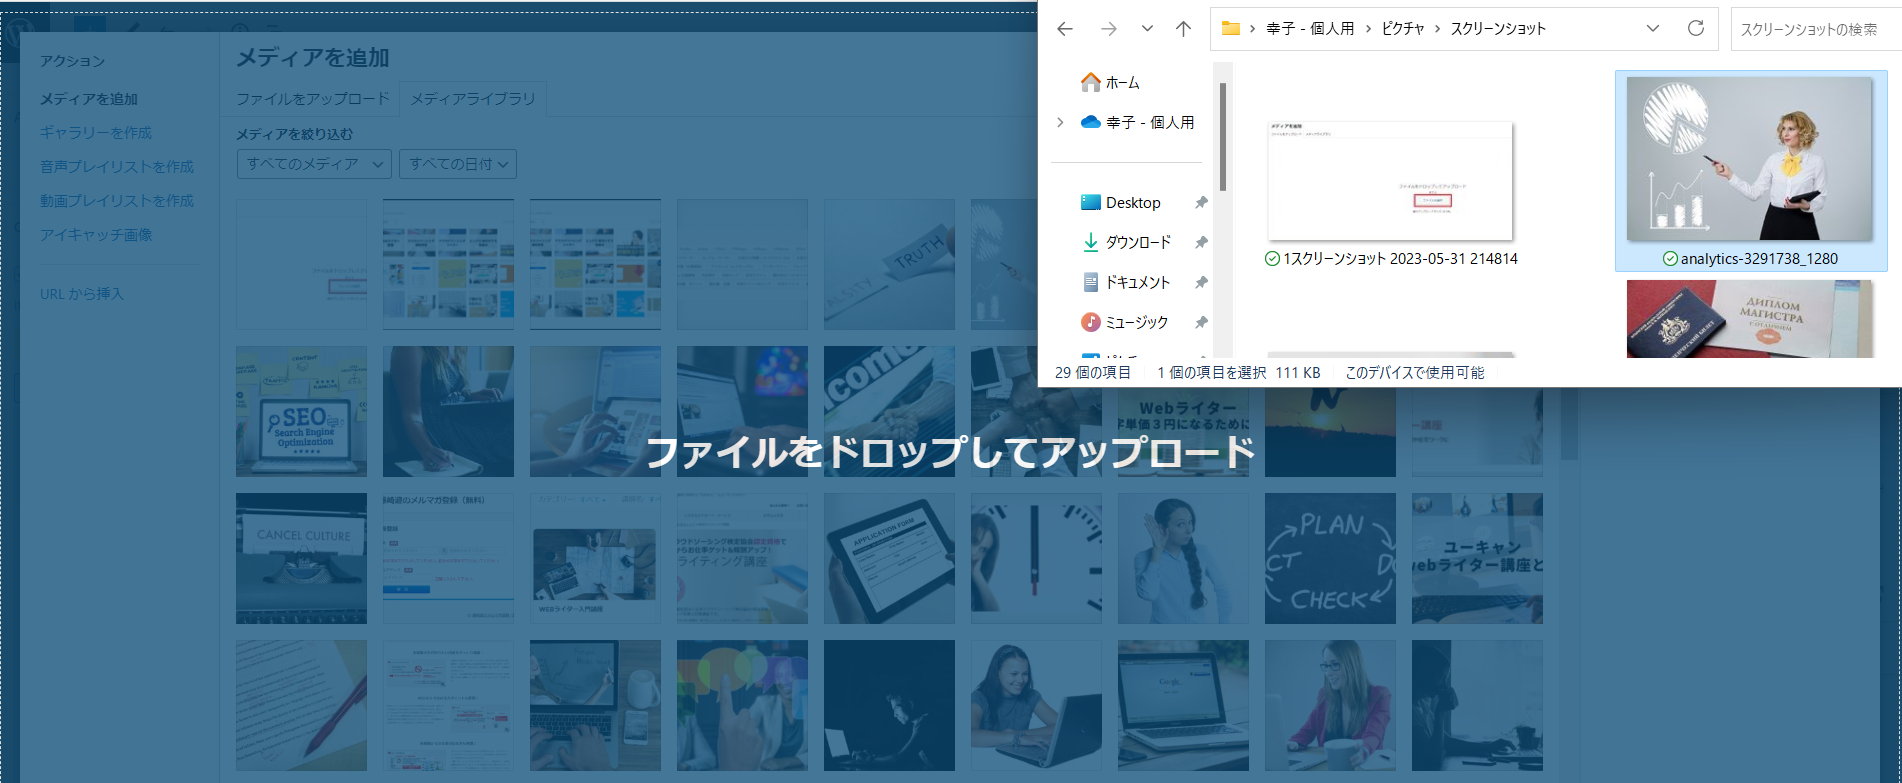Select the PLAN DO CHECK chalkboard thumbnail

coord(1330,558)
